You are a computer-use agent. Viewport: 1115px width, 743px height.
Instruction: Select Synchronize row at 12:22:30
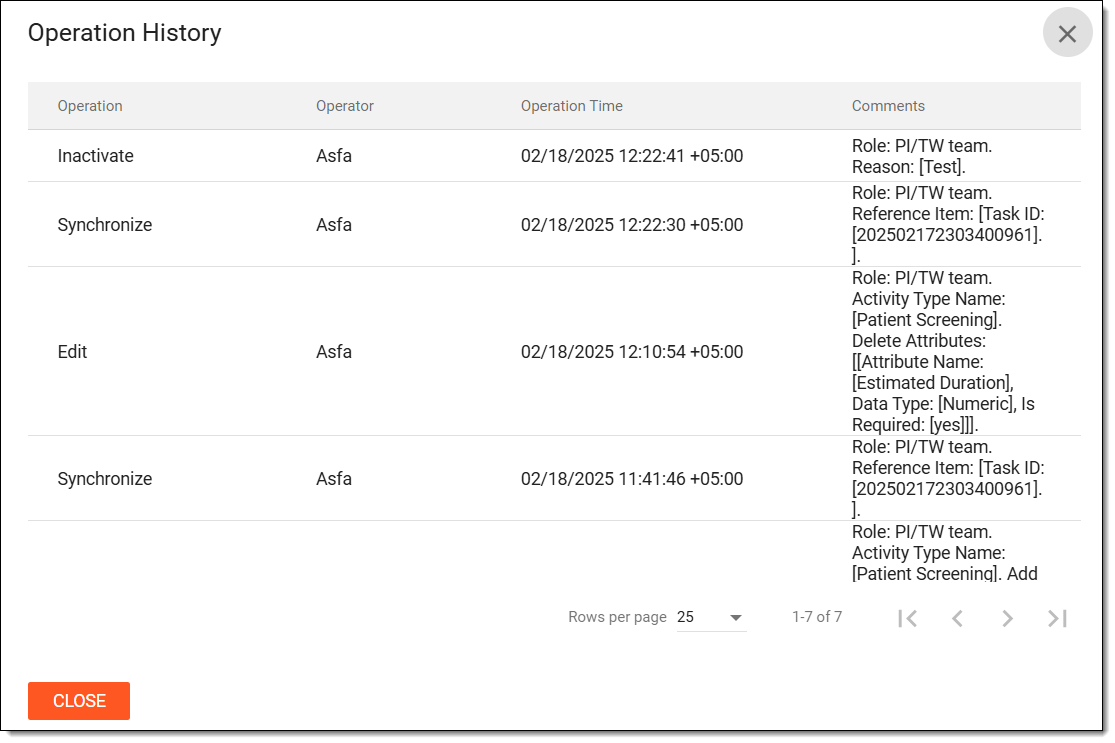pos(554,225)
